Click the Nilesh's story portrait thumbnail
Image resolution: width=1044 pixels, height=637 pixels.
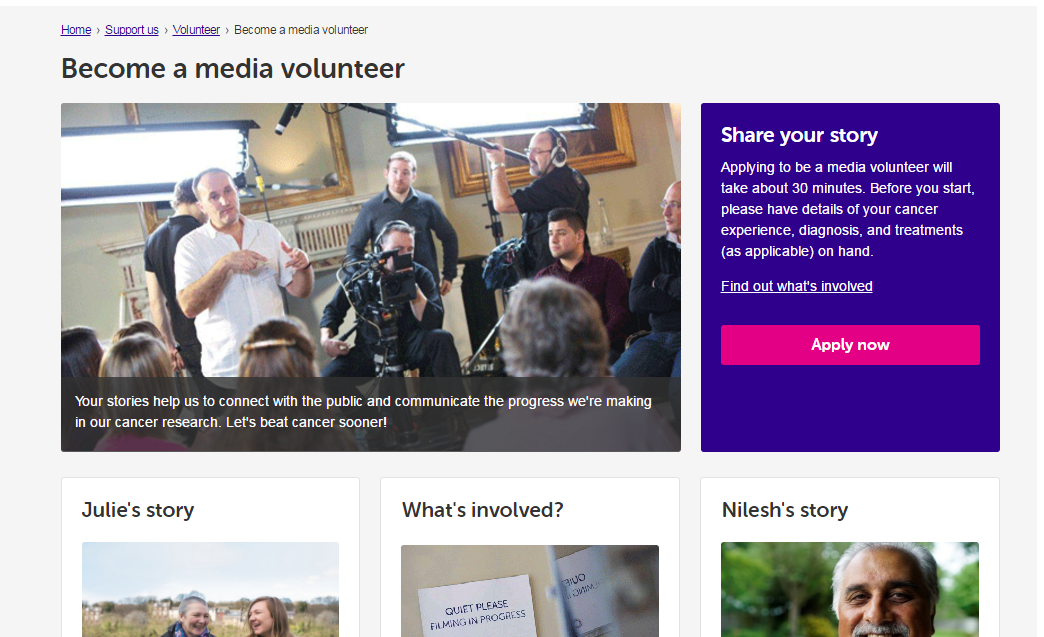[850, 590]
